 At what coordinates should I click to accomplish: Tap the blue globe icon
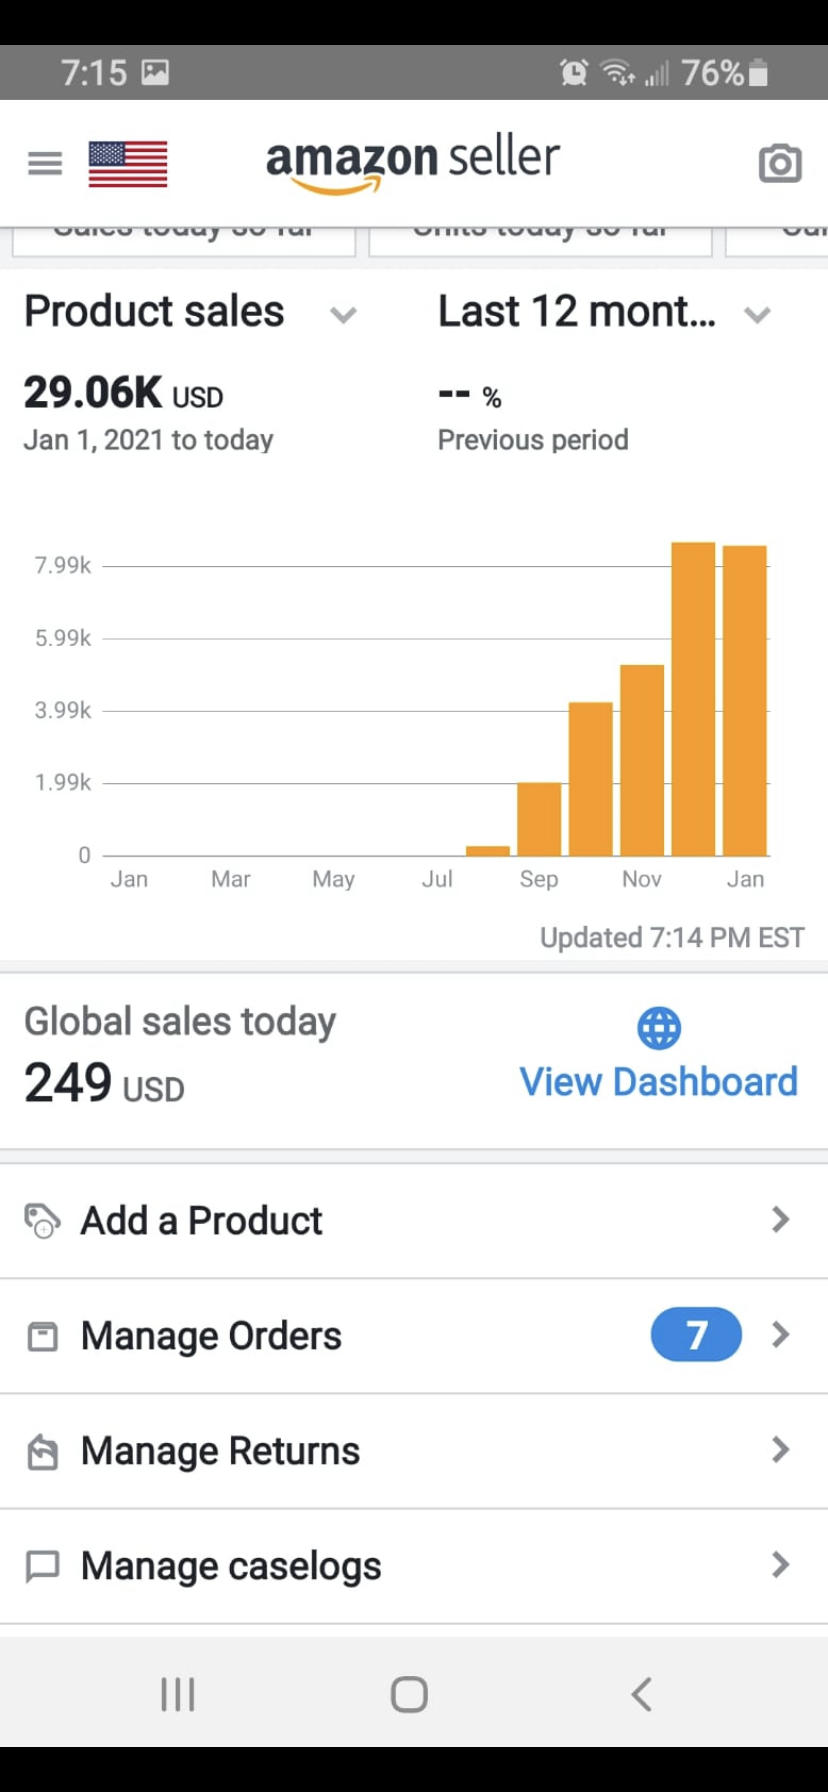pyautogui.click(x=659, y=1028)
